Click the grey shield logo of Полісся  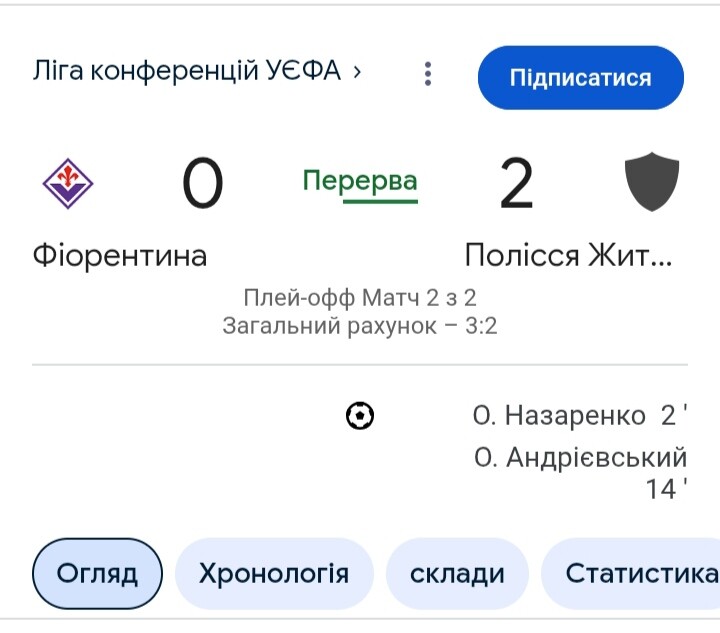[652, 182]
